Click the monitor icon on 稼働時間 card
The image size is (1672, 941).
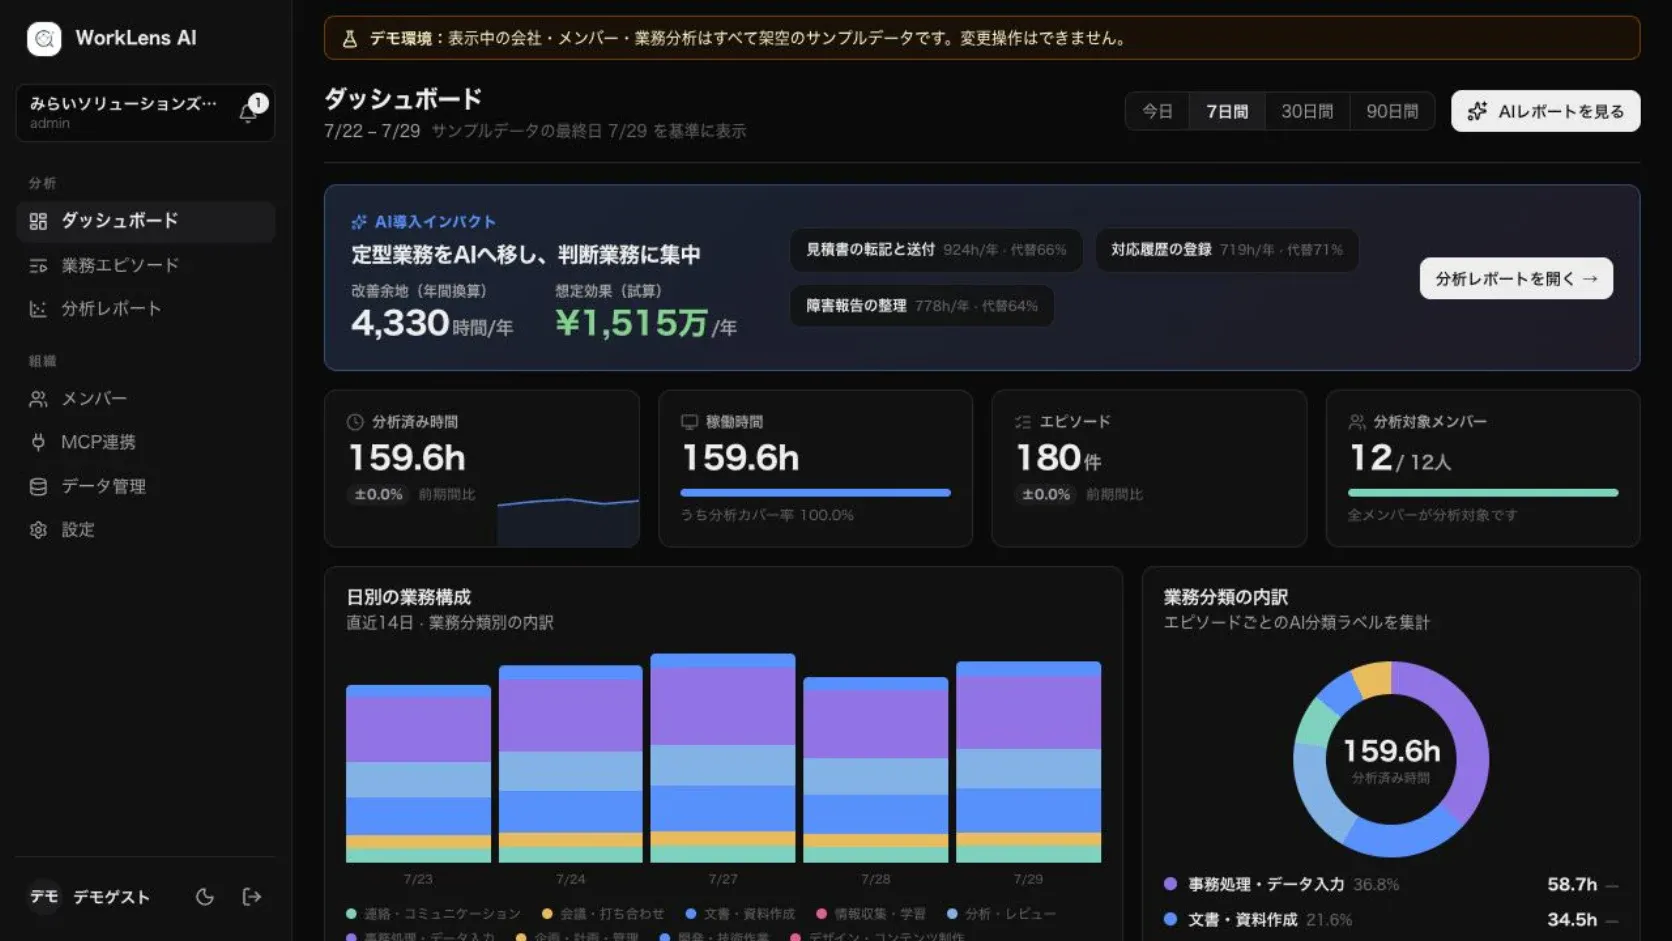[689, 422]
